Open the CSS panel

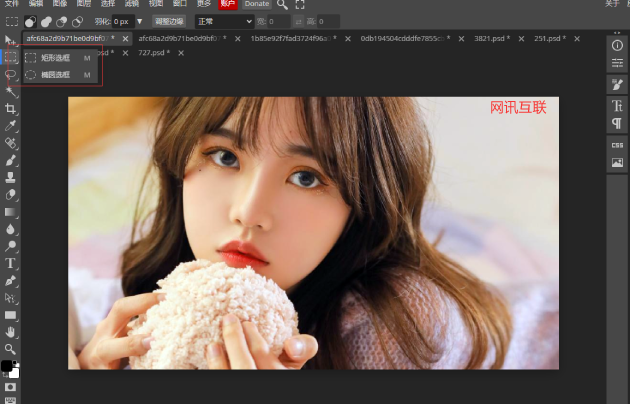click(x=617, y=145)
